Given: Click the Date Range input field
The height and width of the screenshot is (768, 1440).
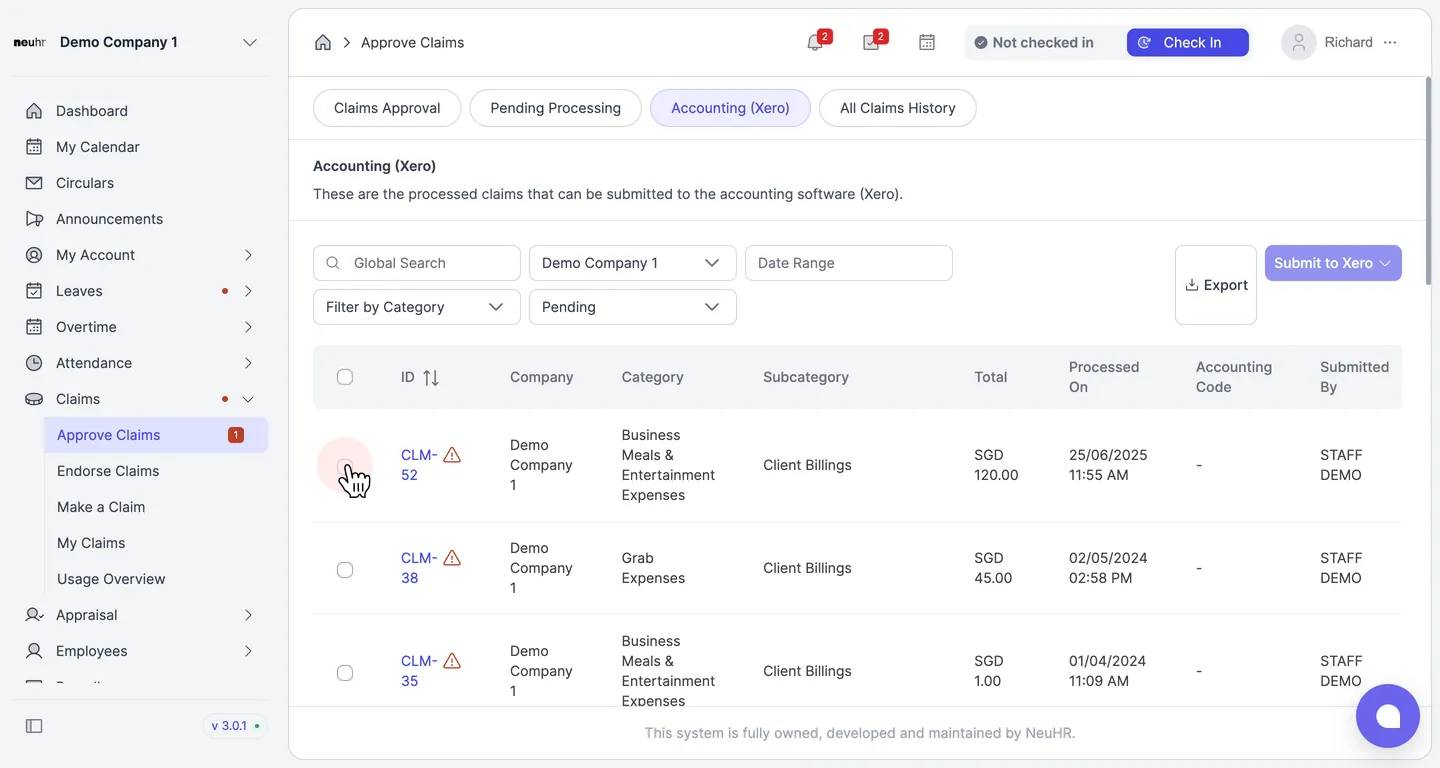Looking at the screenshot, I should click(x=849, y=263).
